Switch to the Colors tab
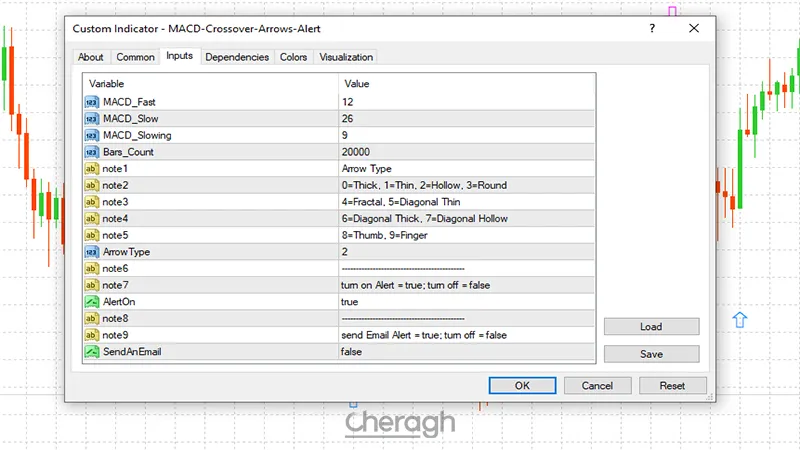Viewport: 800px width, 450px height. click(293, 57)
